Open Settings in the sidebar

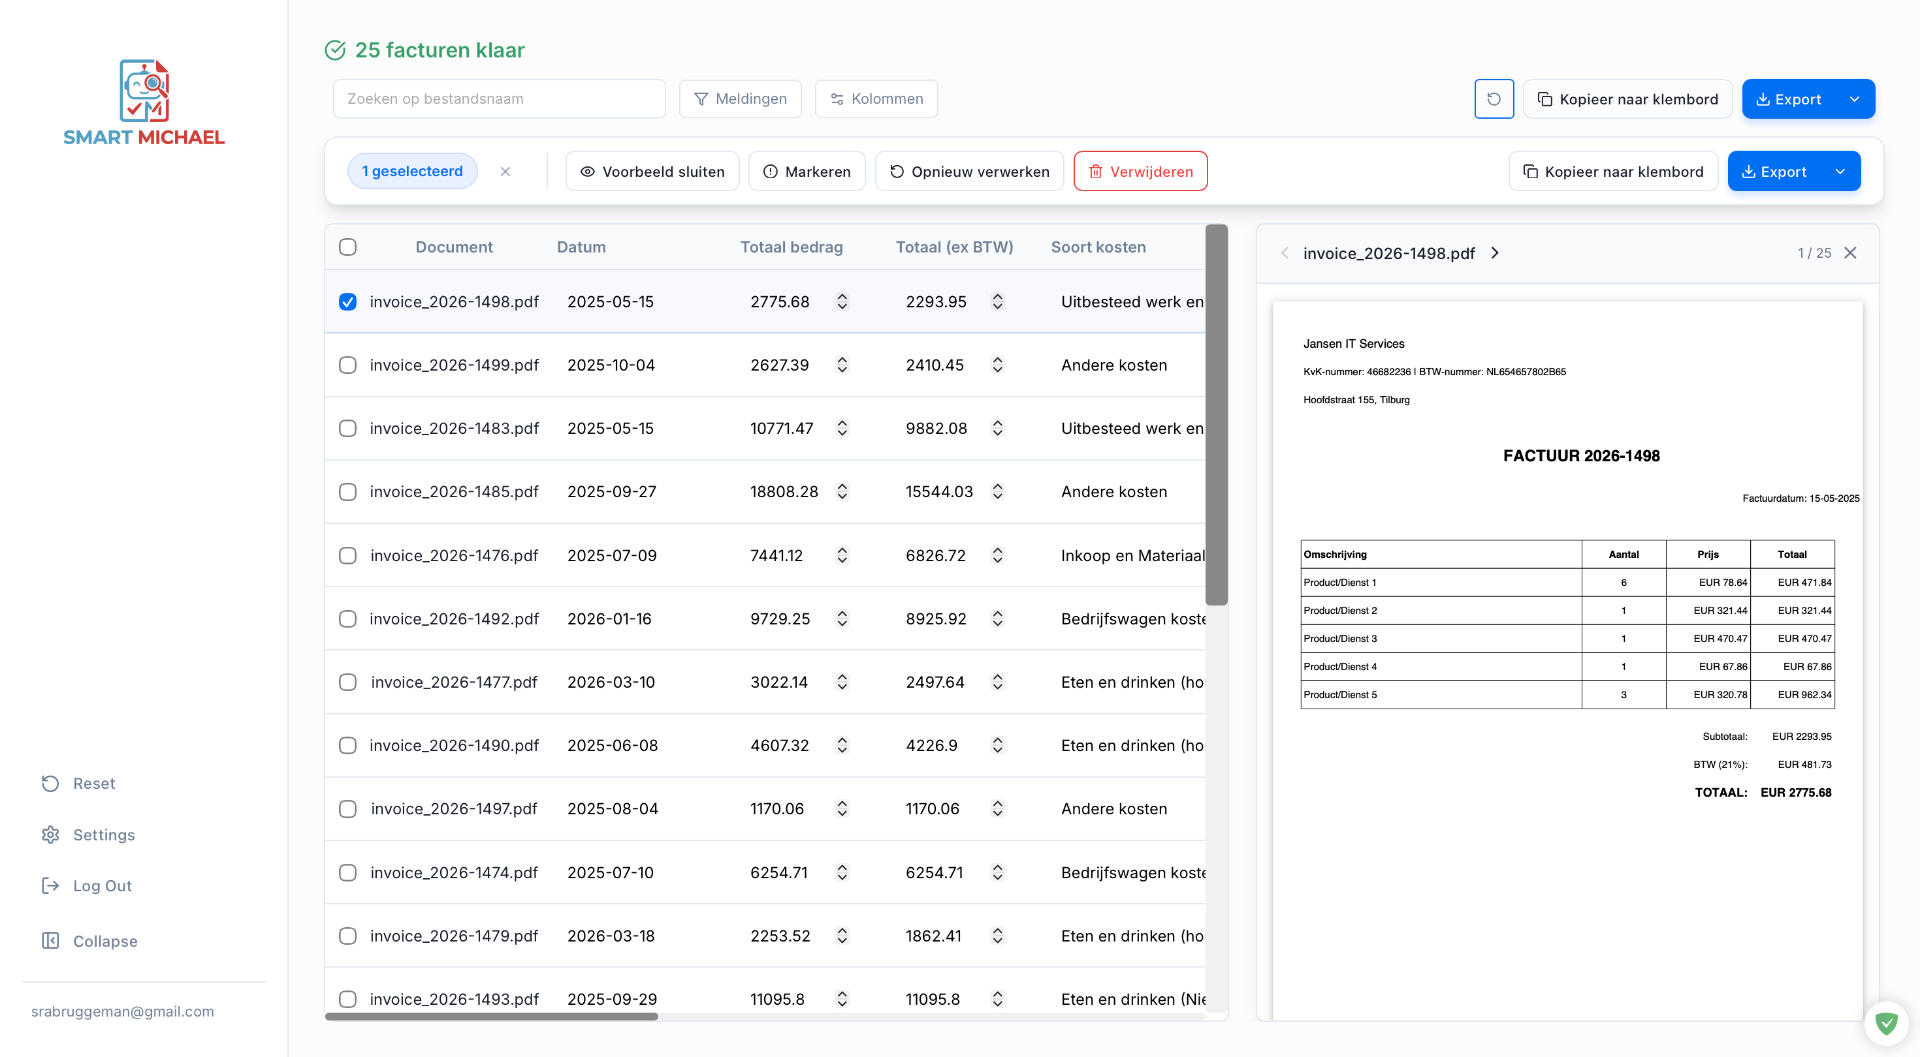[x=88, y=835]
